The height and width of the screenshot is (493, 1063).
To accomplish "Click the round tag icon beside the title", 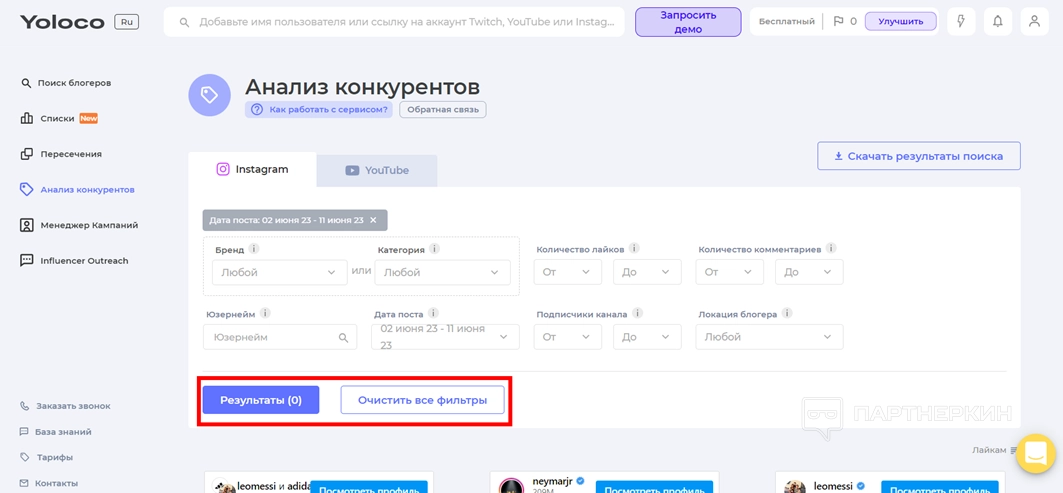I will coord(209,95).
